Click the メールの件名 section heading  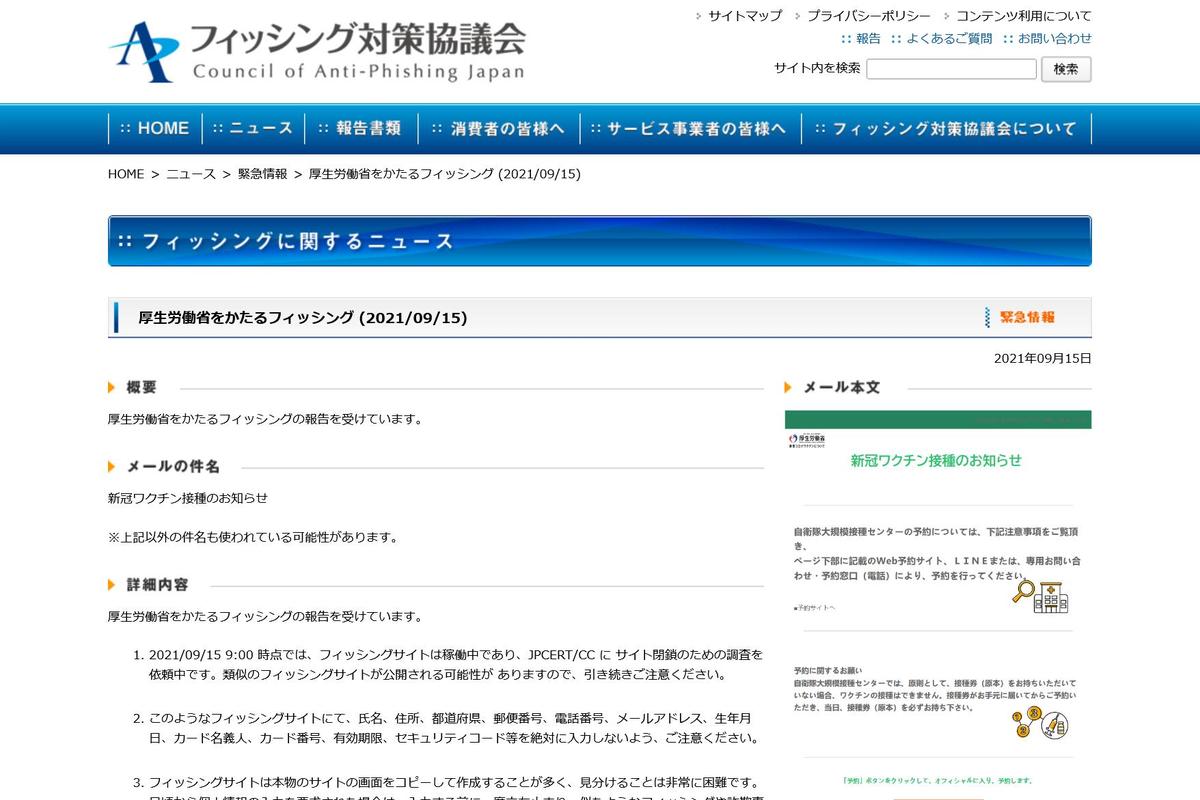tap(173, 466)
